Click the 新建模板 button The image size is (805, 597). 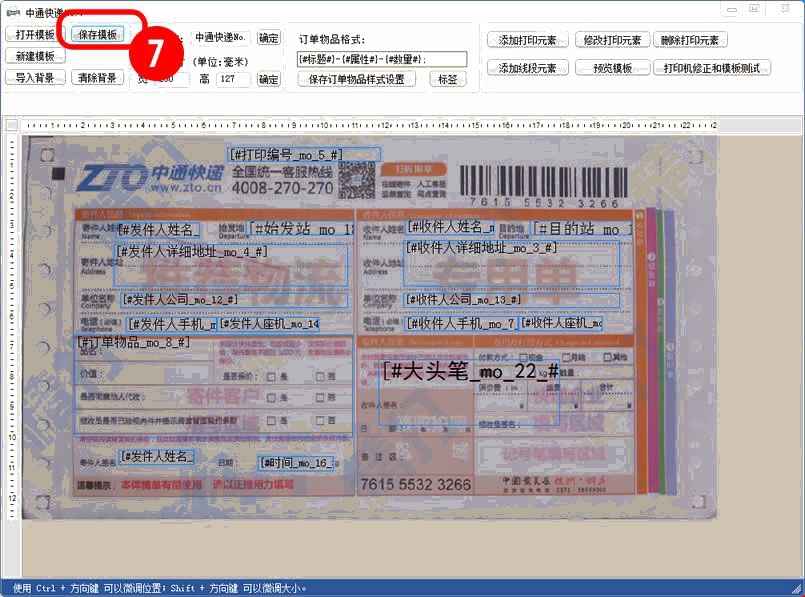[35, 56]
